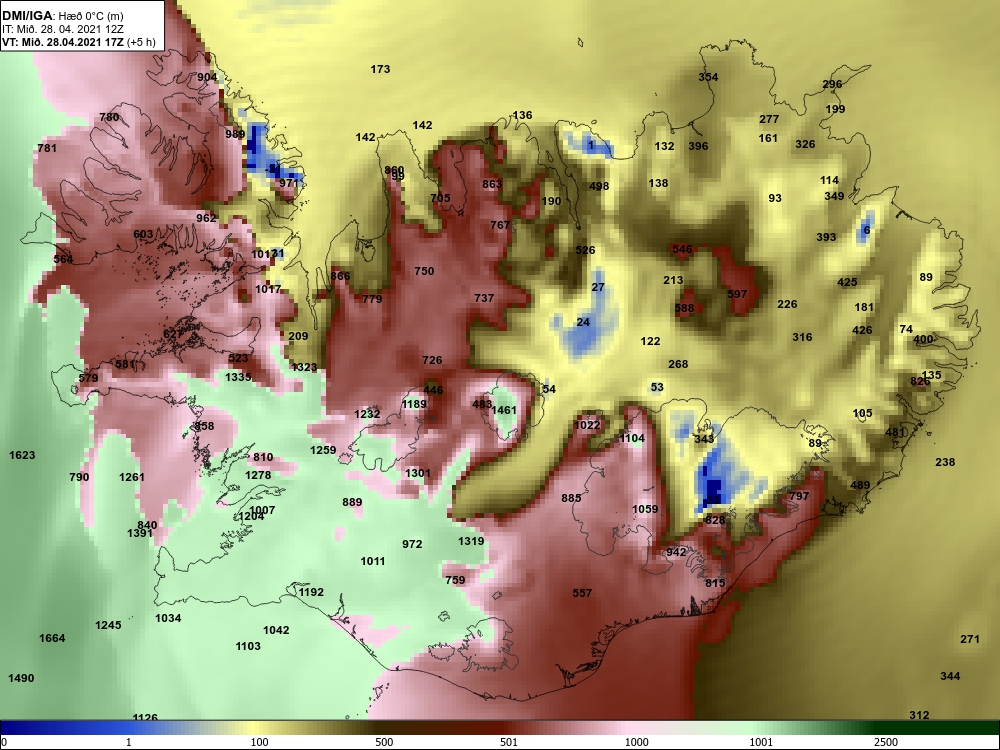Select the 2500 label on the legend
This screenshot has width=1000, height=750.
pyautogui.click(x=885, y=742)
